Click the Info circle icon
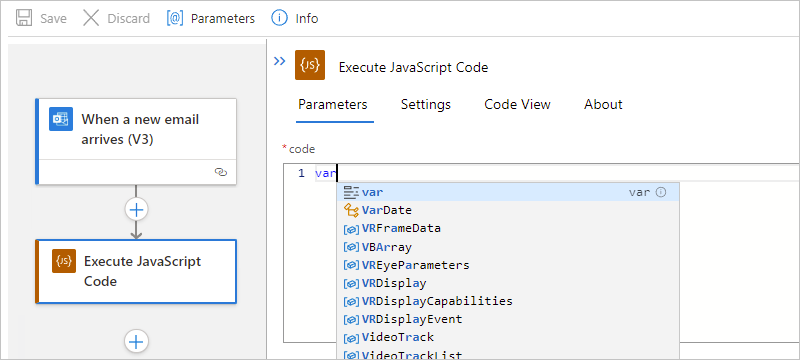Image resolution: width=800 pixels, height=360 pixels. point(279,18)
